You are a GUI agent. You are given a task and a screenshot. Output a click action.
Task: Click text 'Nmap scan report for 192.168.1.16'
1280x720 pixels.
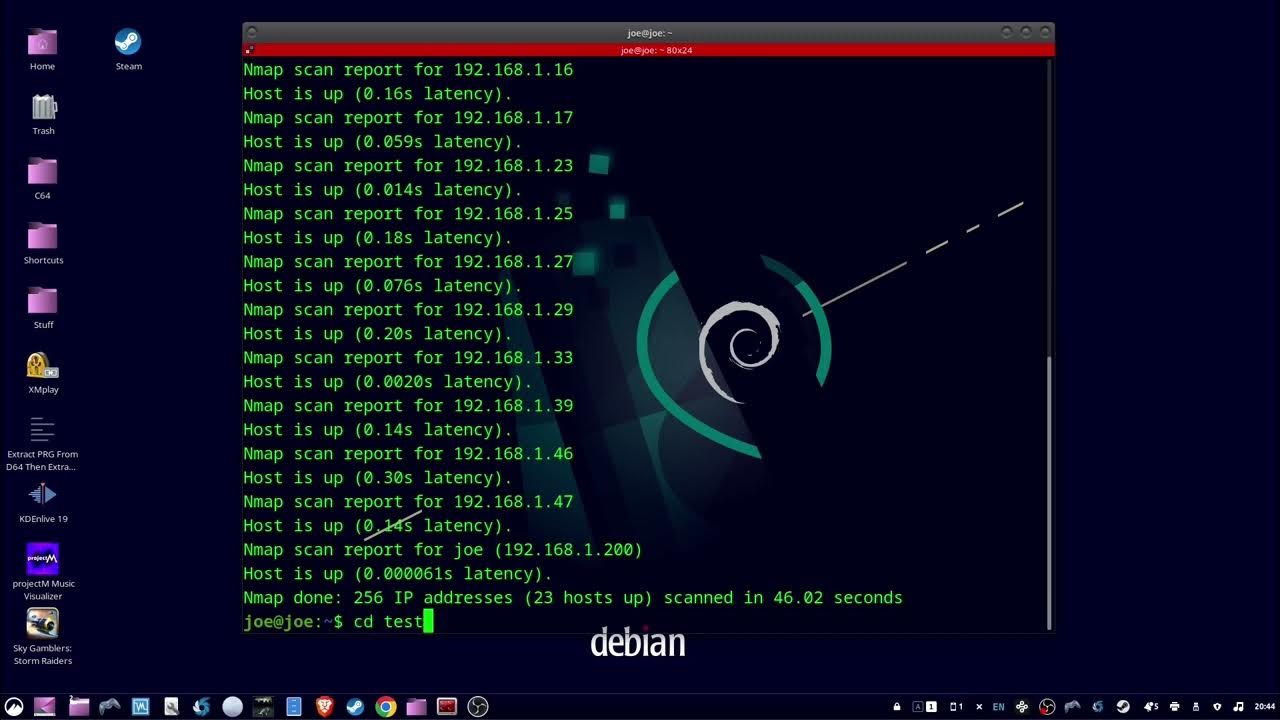(408, 70)
